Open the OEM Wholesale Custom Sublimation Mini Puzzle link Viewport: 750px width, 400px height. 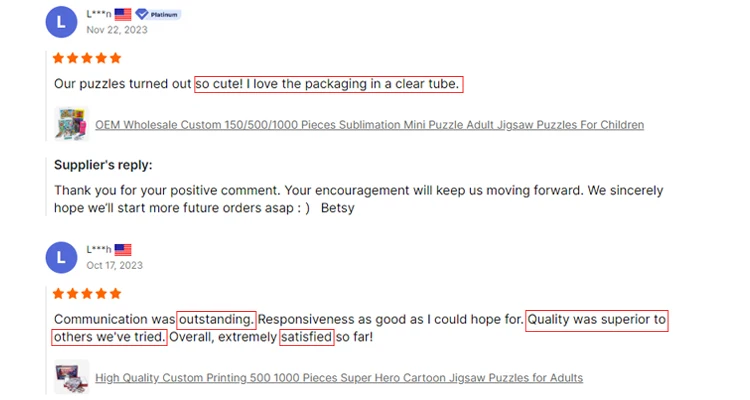(x=369, y=125)
